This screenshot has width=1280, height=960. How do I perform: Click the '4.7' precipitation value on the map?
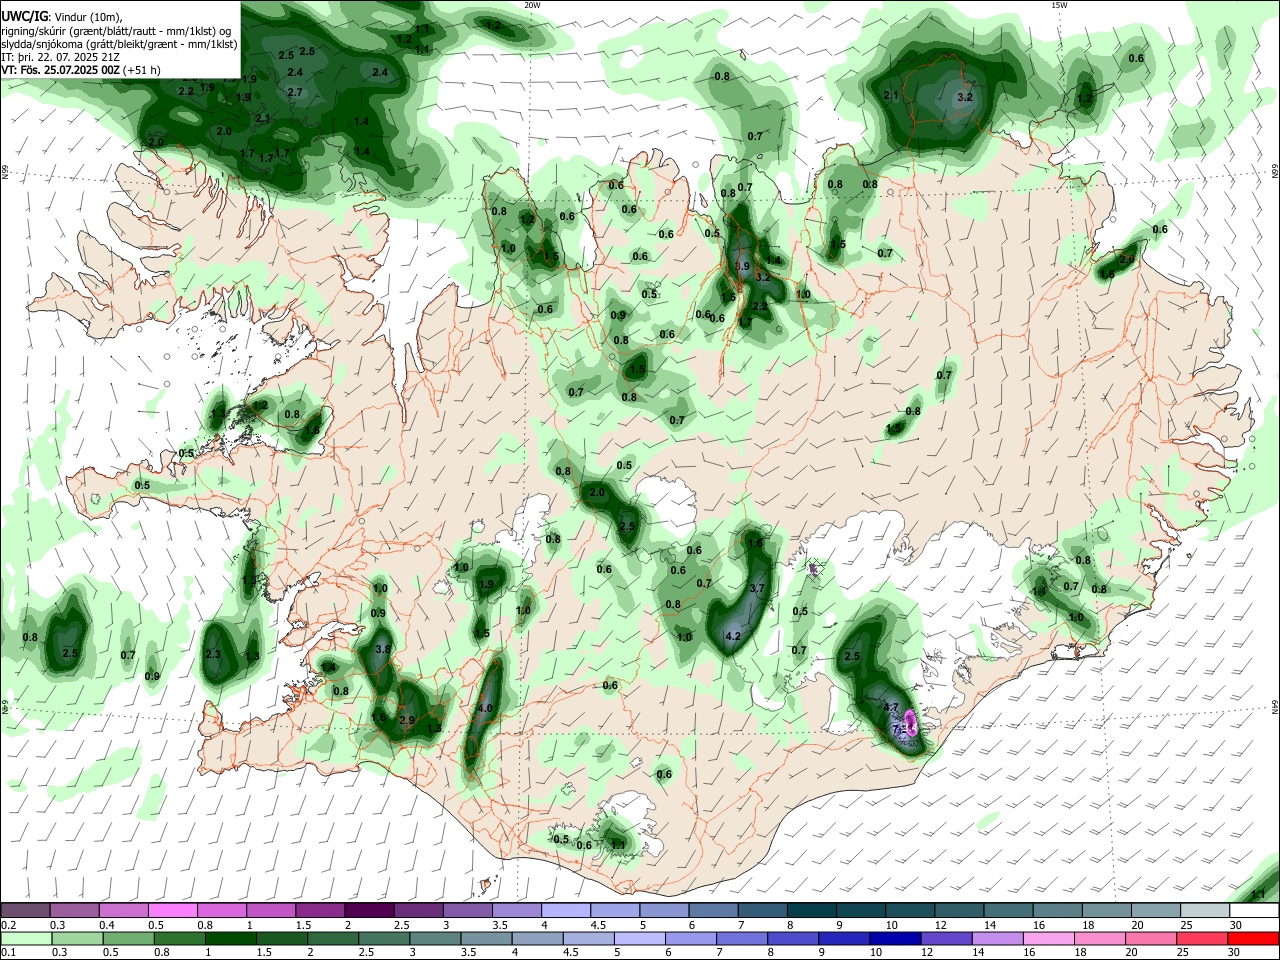click(x=891, y=707)
